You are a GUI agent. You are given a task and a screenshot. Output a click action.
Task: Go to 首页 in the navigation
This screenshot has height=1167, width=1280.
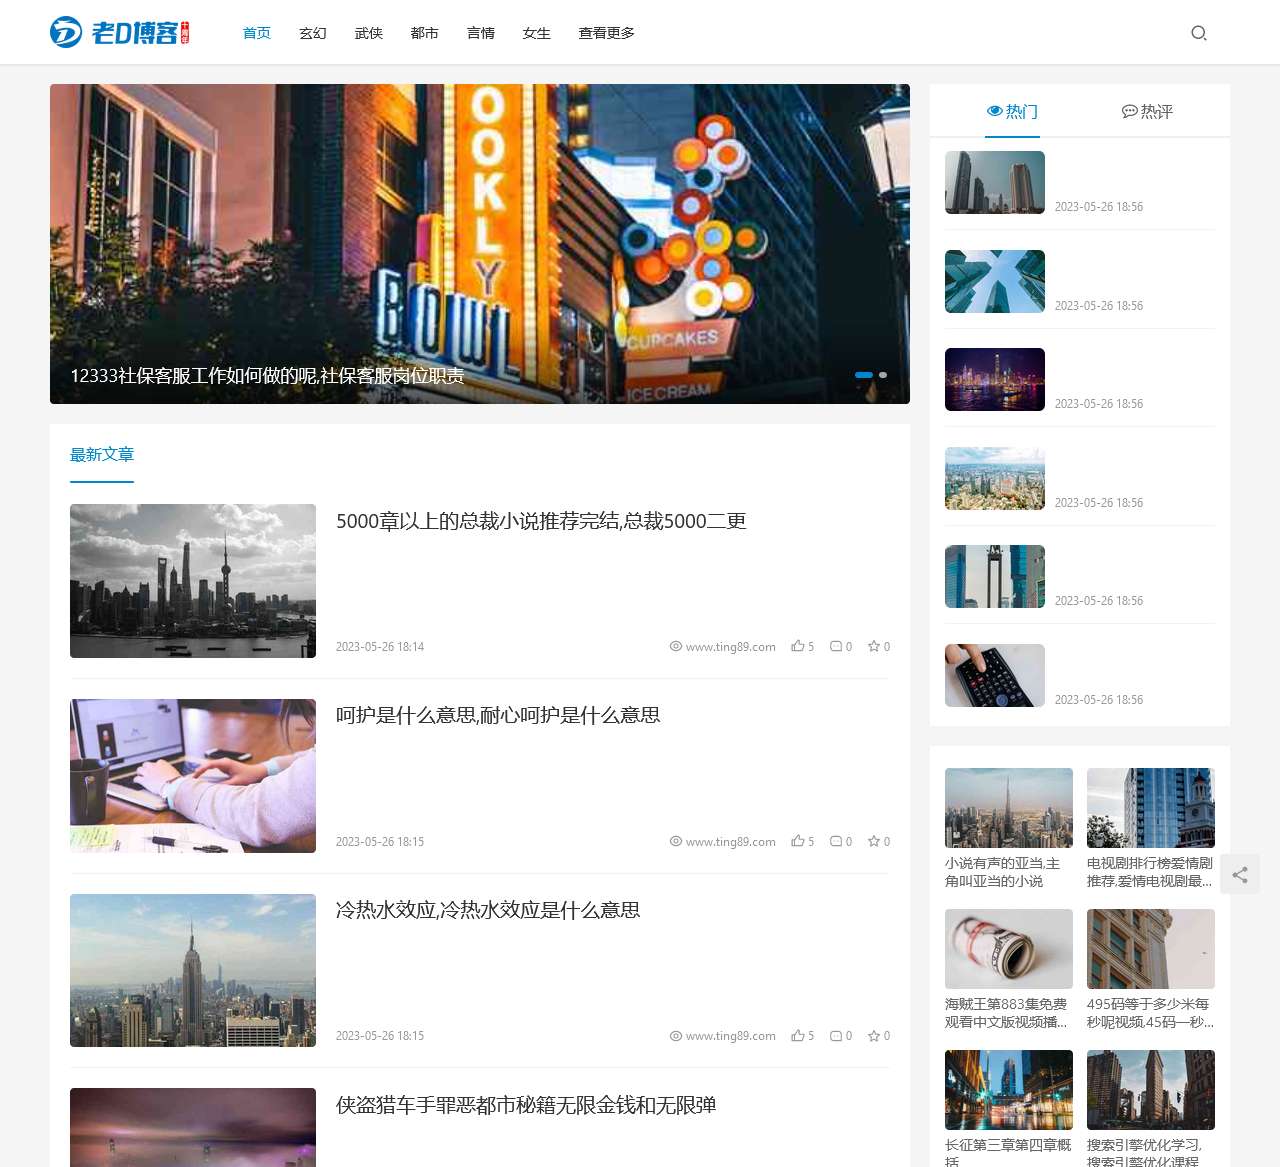tap(257, 33)
